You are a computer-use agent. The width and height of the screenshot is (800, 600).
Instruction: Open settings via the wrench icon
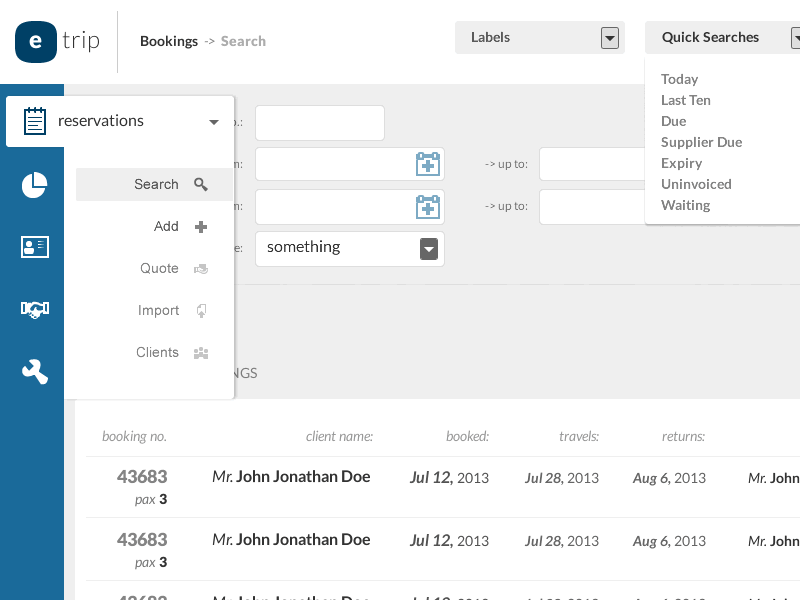coord(33,371)
